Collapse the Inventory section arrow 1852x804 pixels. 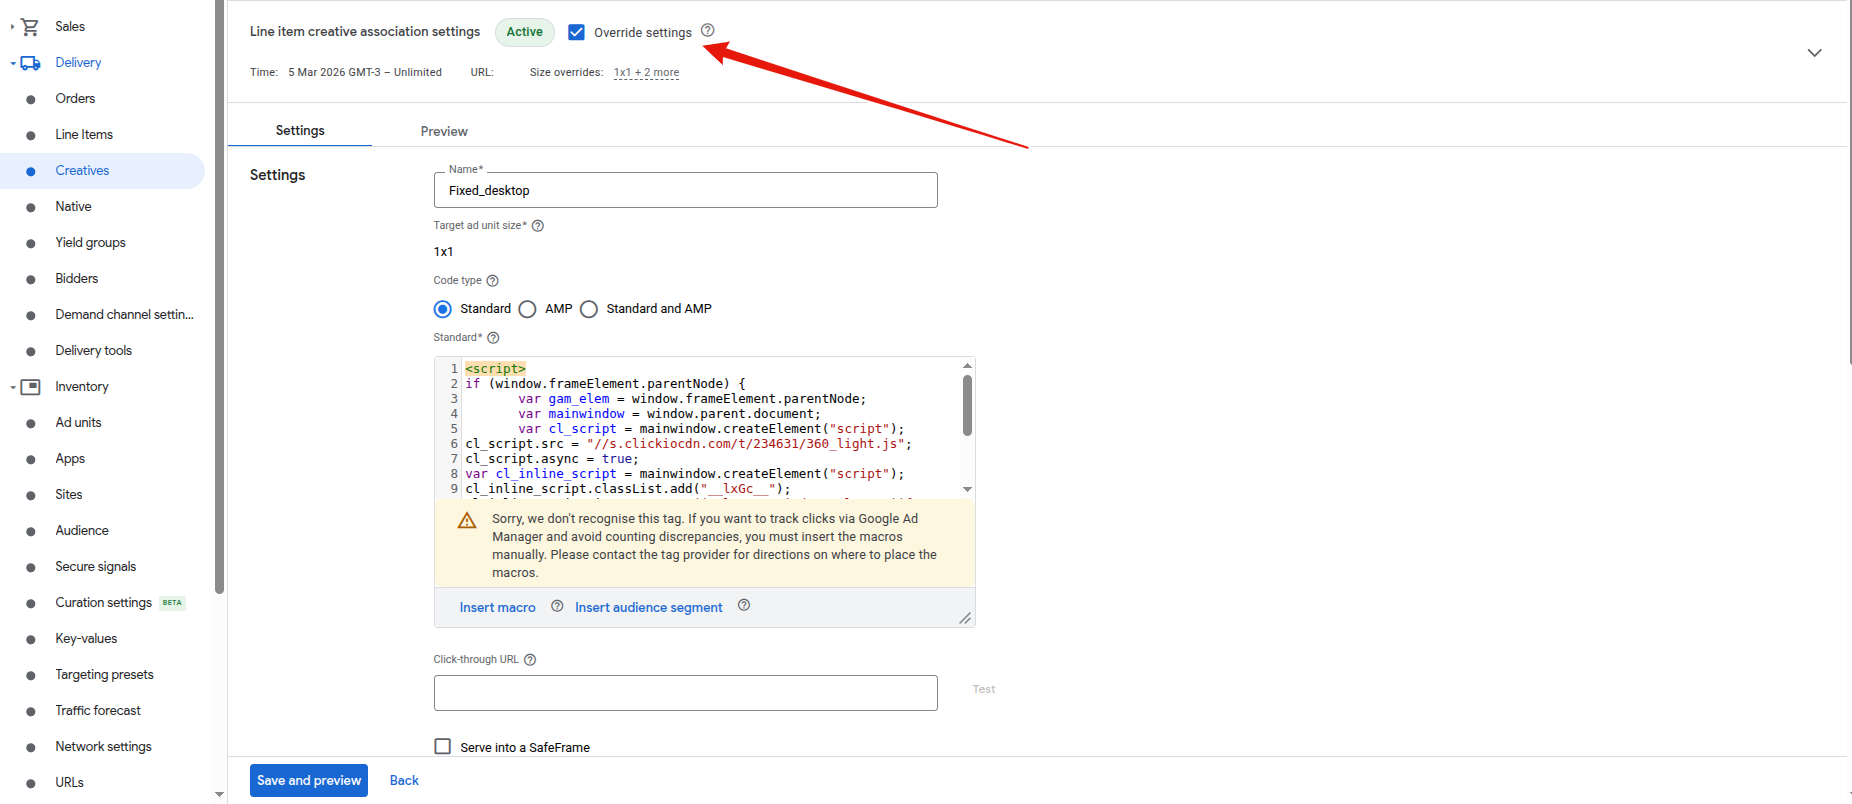[x=13, y=387]
